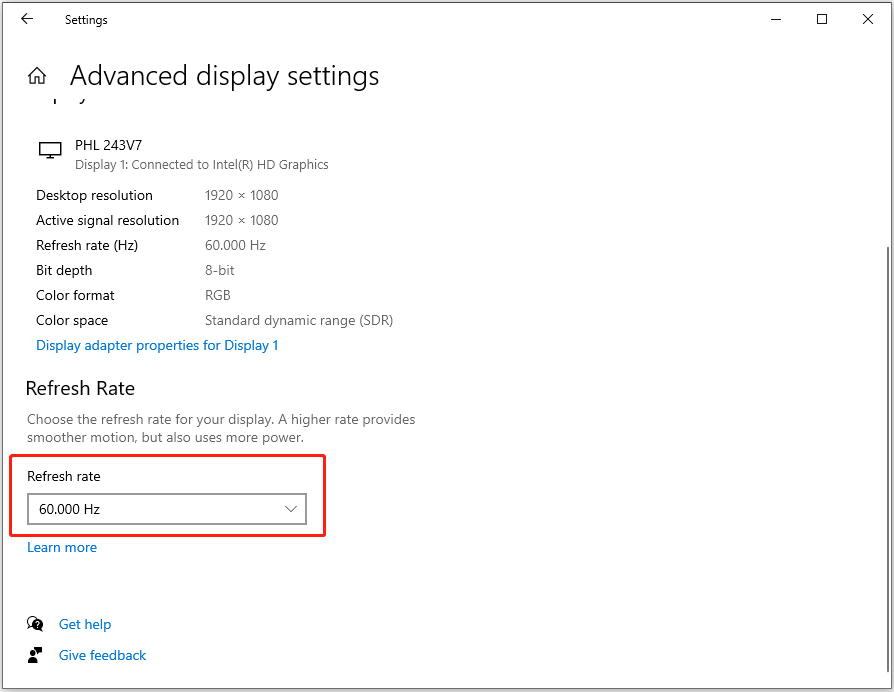Click the Advanced display settings heading
This screenshot has width=894, height=692.
(224, 76)
